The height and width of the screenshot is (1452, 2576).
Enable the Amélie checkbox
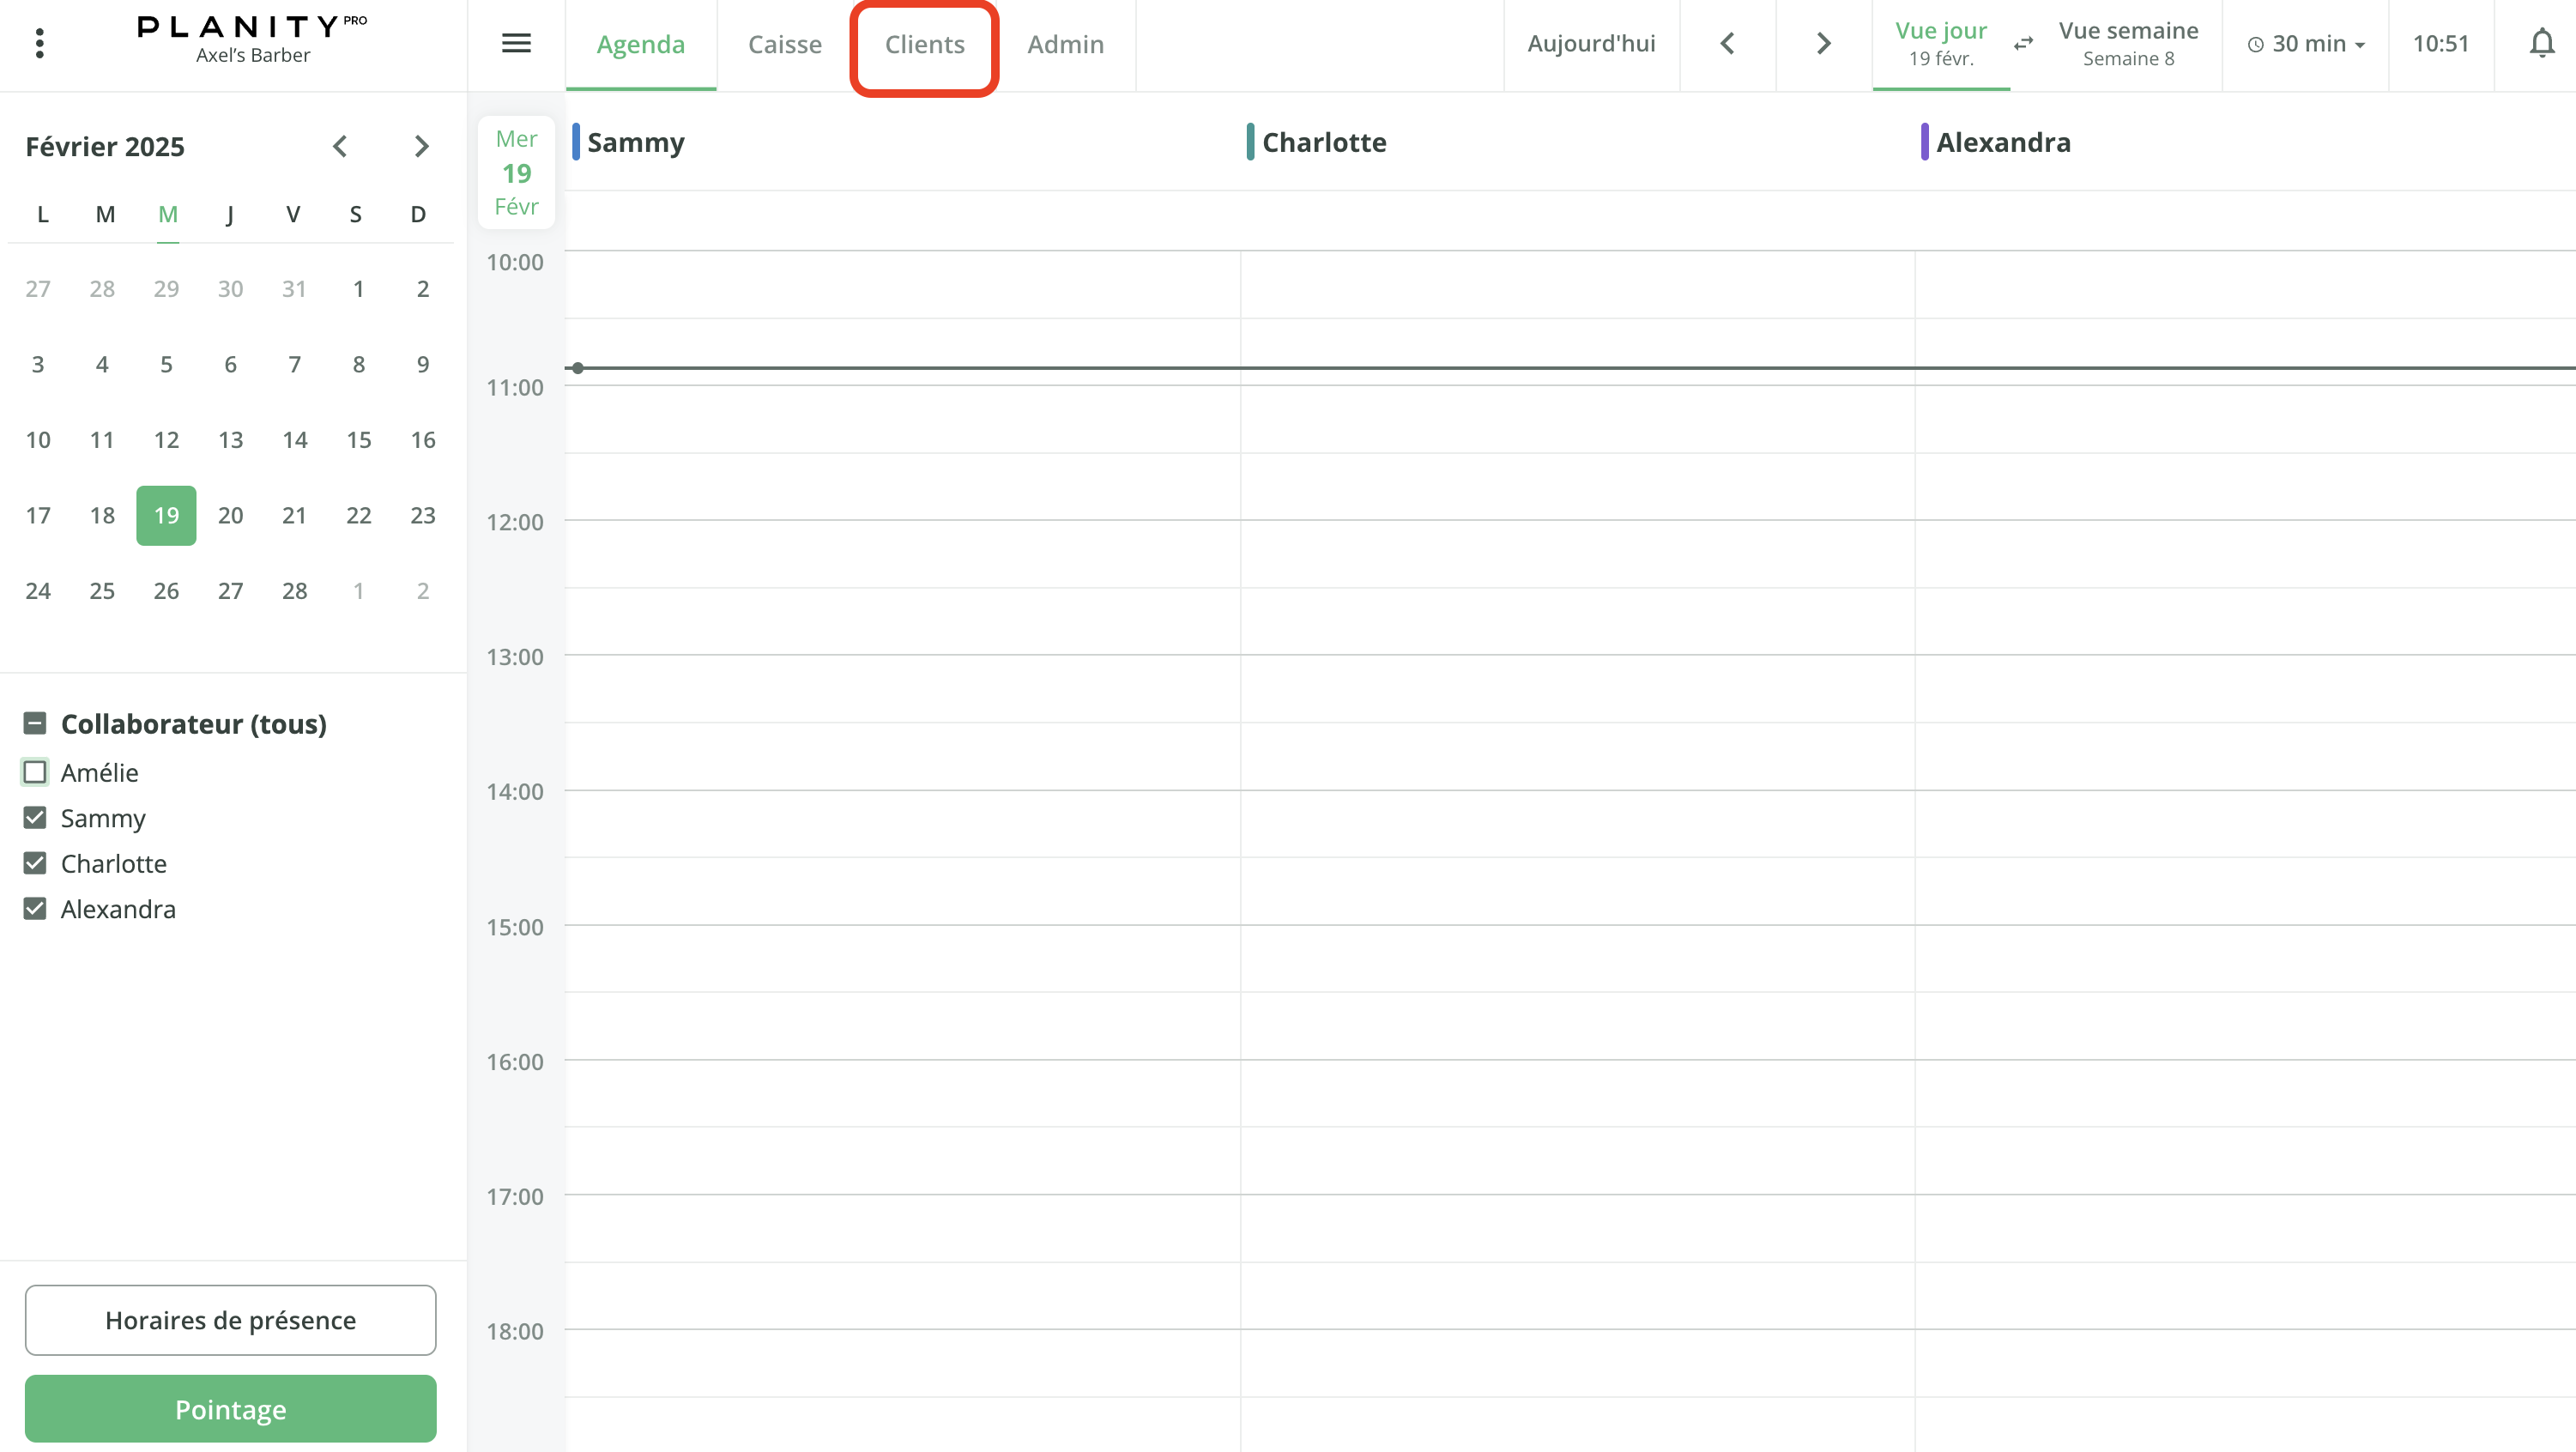click(36, 772)
